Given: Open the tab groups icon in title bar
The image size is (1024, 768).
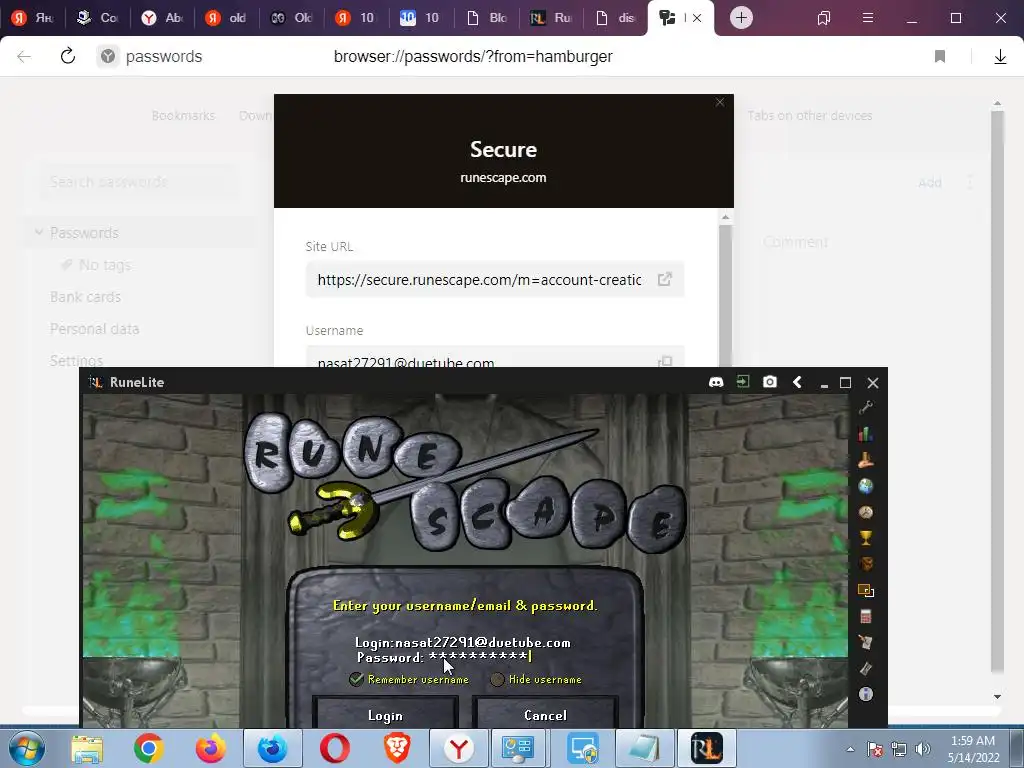Looking at the screenshot, I should 824,18.
